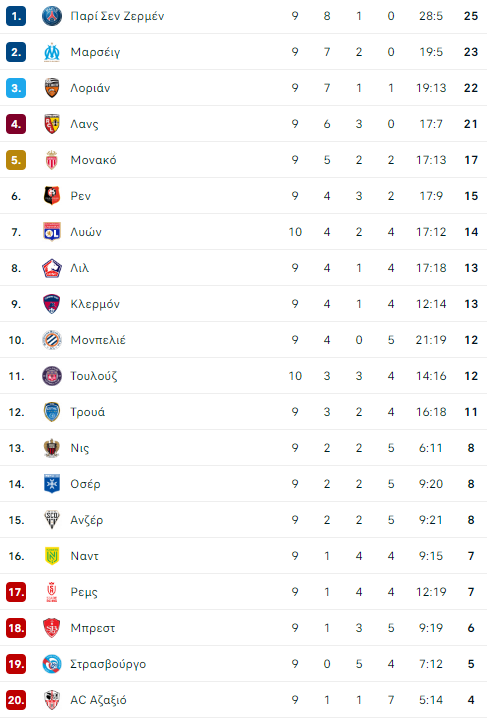
Task: Click the Lyon OL logo
Action: click(x=52, y=232)
